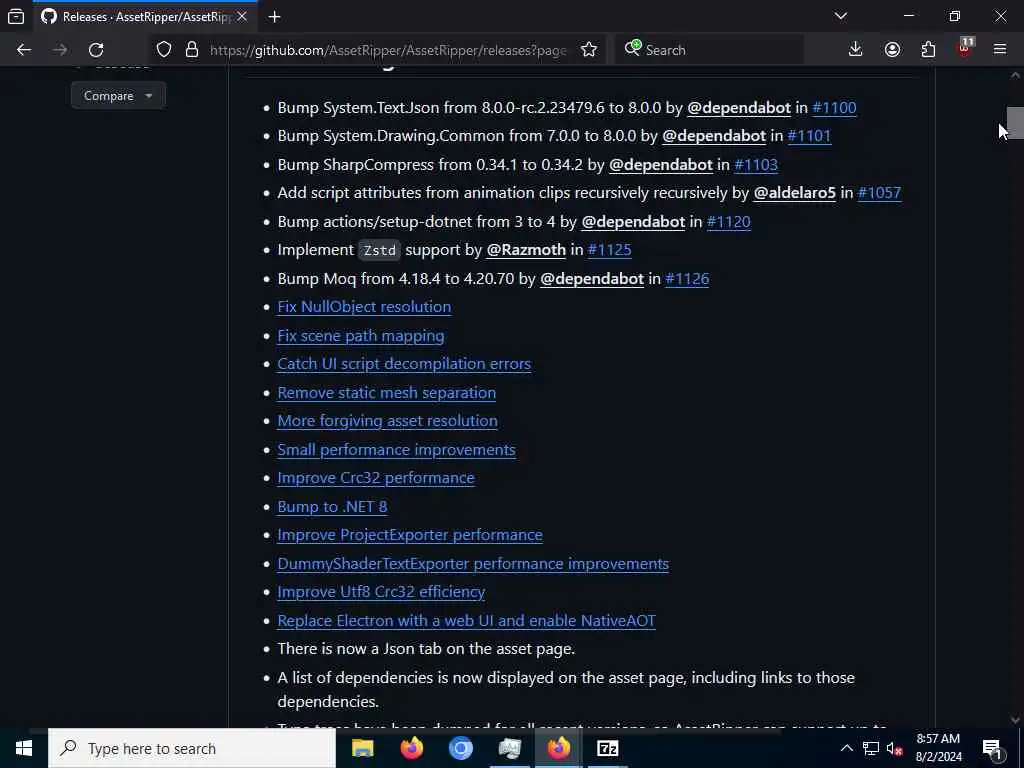Open Firefox View button in tab strip

[x=16, y=16]
